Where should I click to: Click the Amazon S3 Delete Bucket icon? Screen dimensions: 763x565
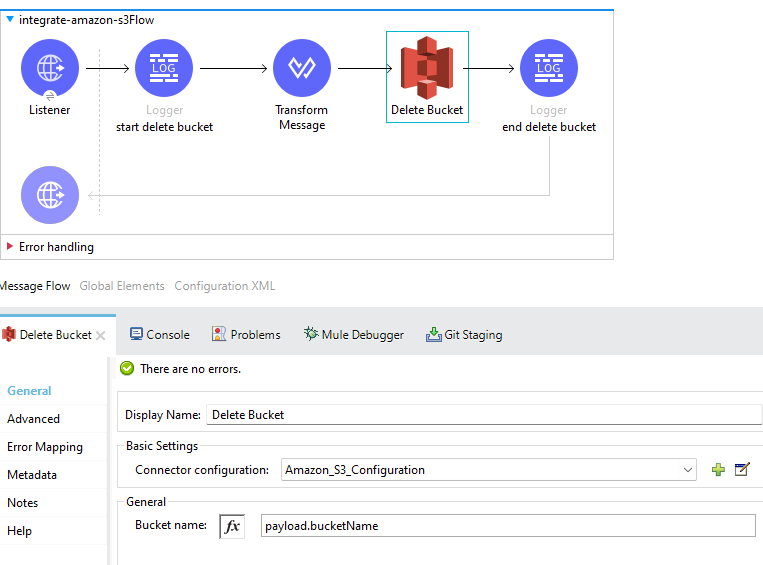point(427,68)
